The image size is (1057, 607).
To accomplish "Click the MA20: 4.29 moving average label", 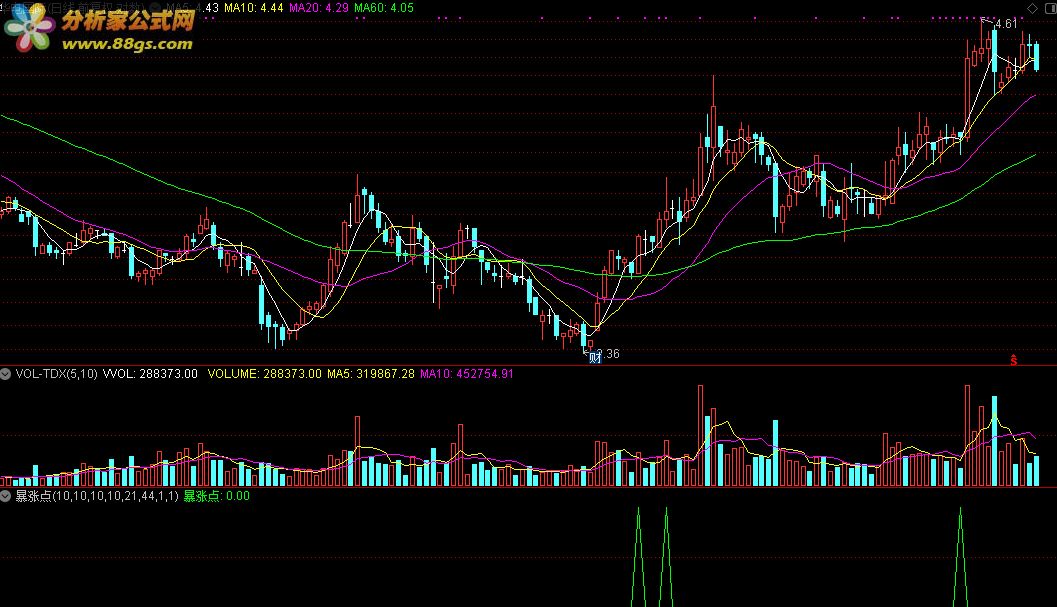I will [319, 8].
